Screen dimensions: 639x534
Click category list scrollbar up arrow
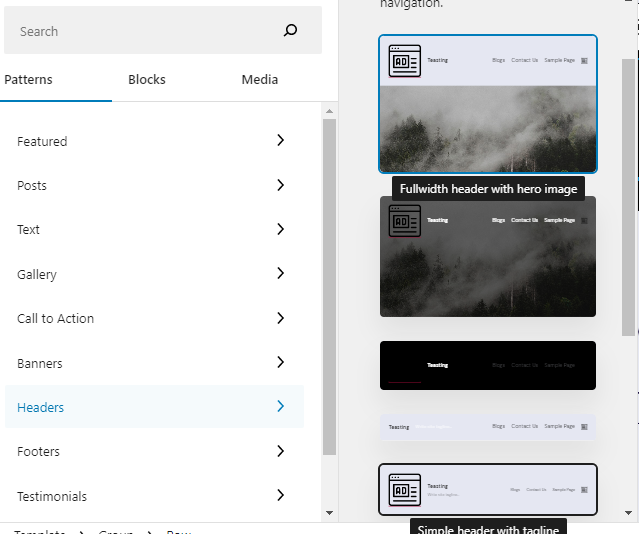(330, 111)
